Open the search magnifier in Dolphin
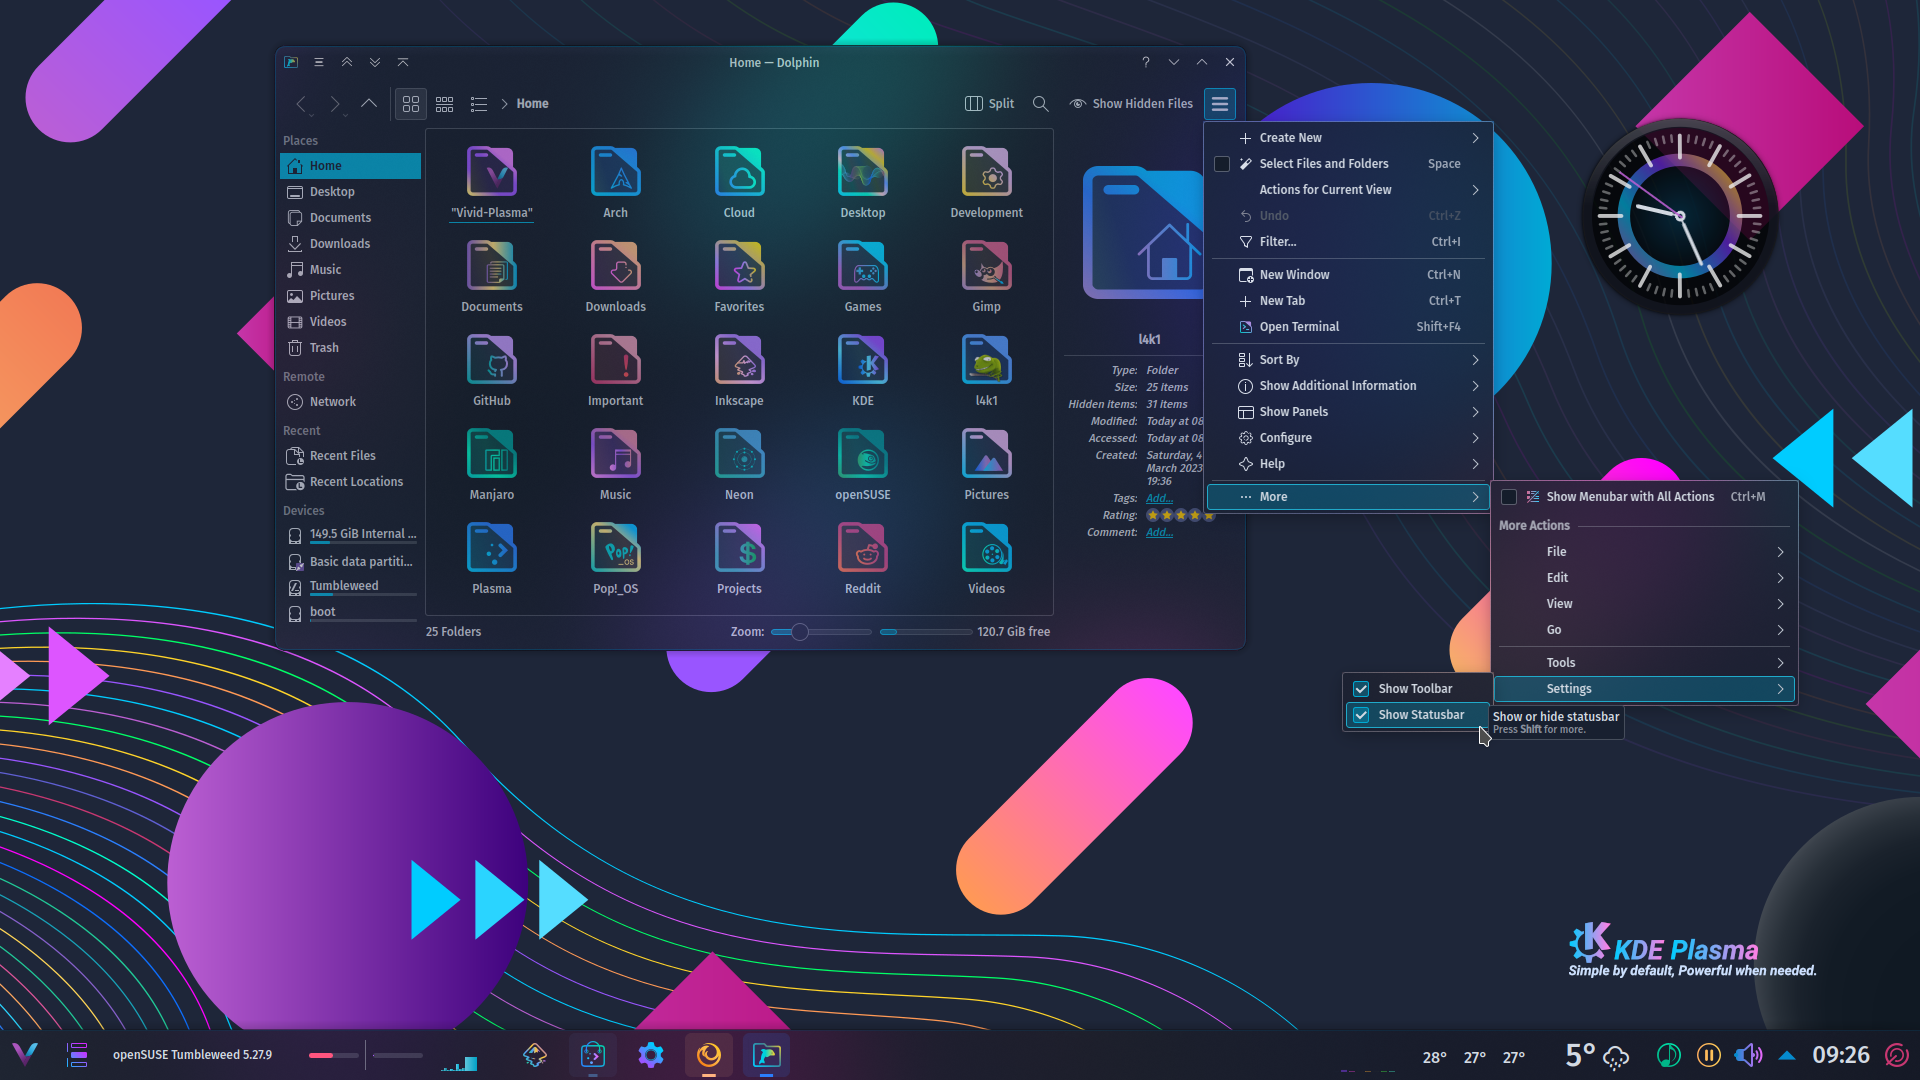1920x1080 pixels. point(1040,104)
